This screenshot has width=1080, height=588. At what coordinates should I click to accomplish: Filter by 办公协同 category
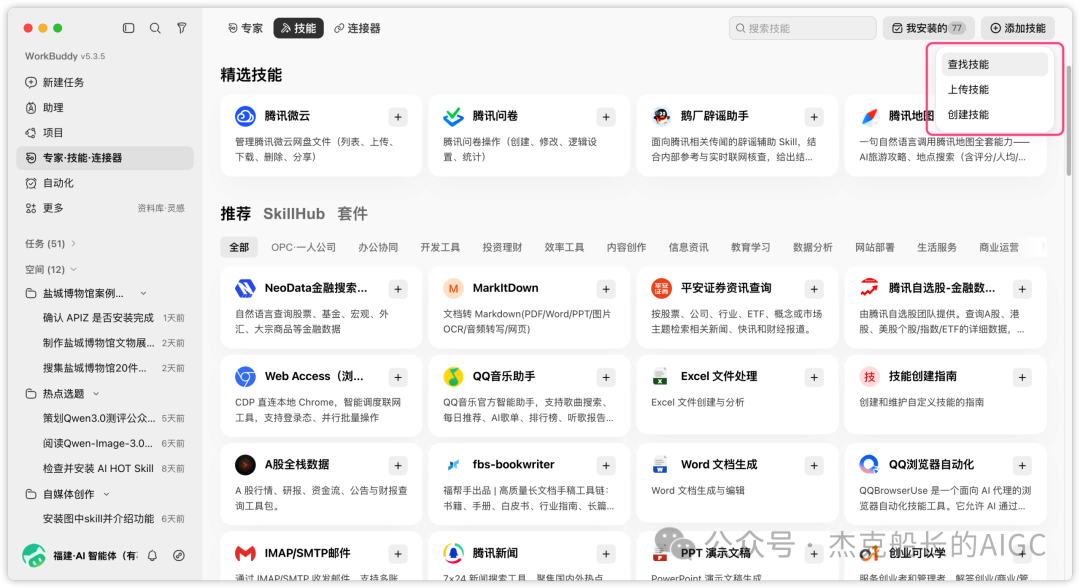pos(377,247)
